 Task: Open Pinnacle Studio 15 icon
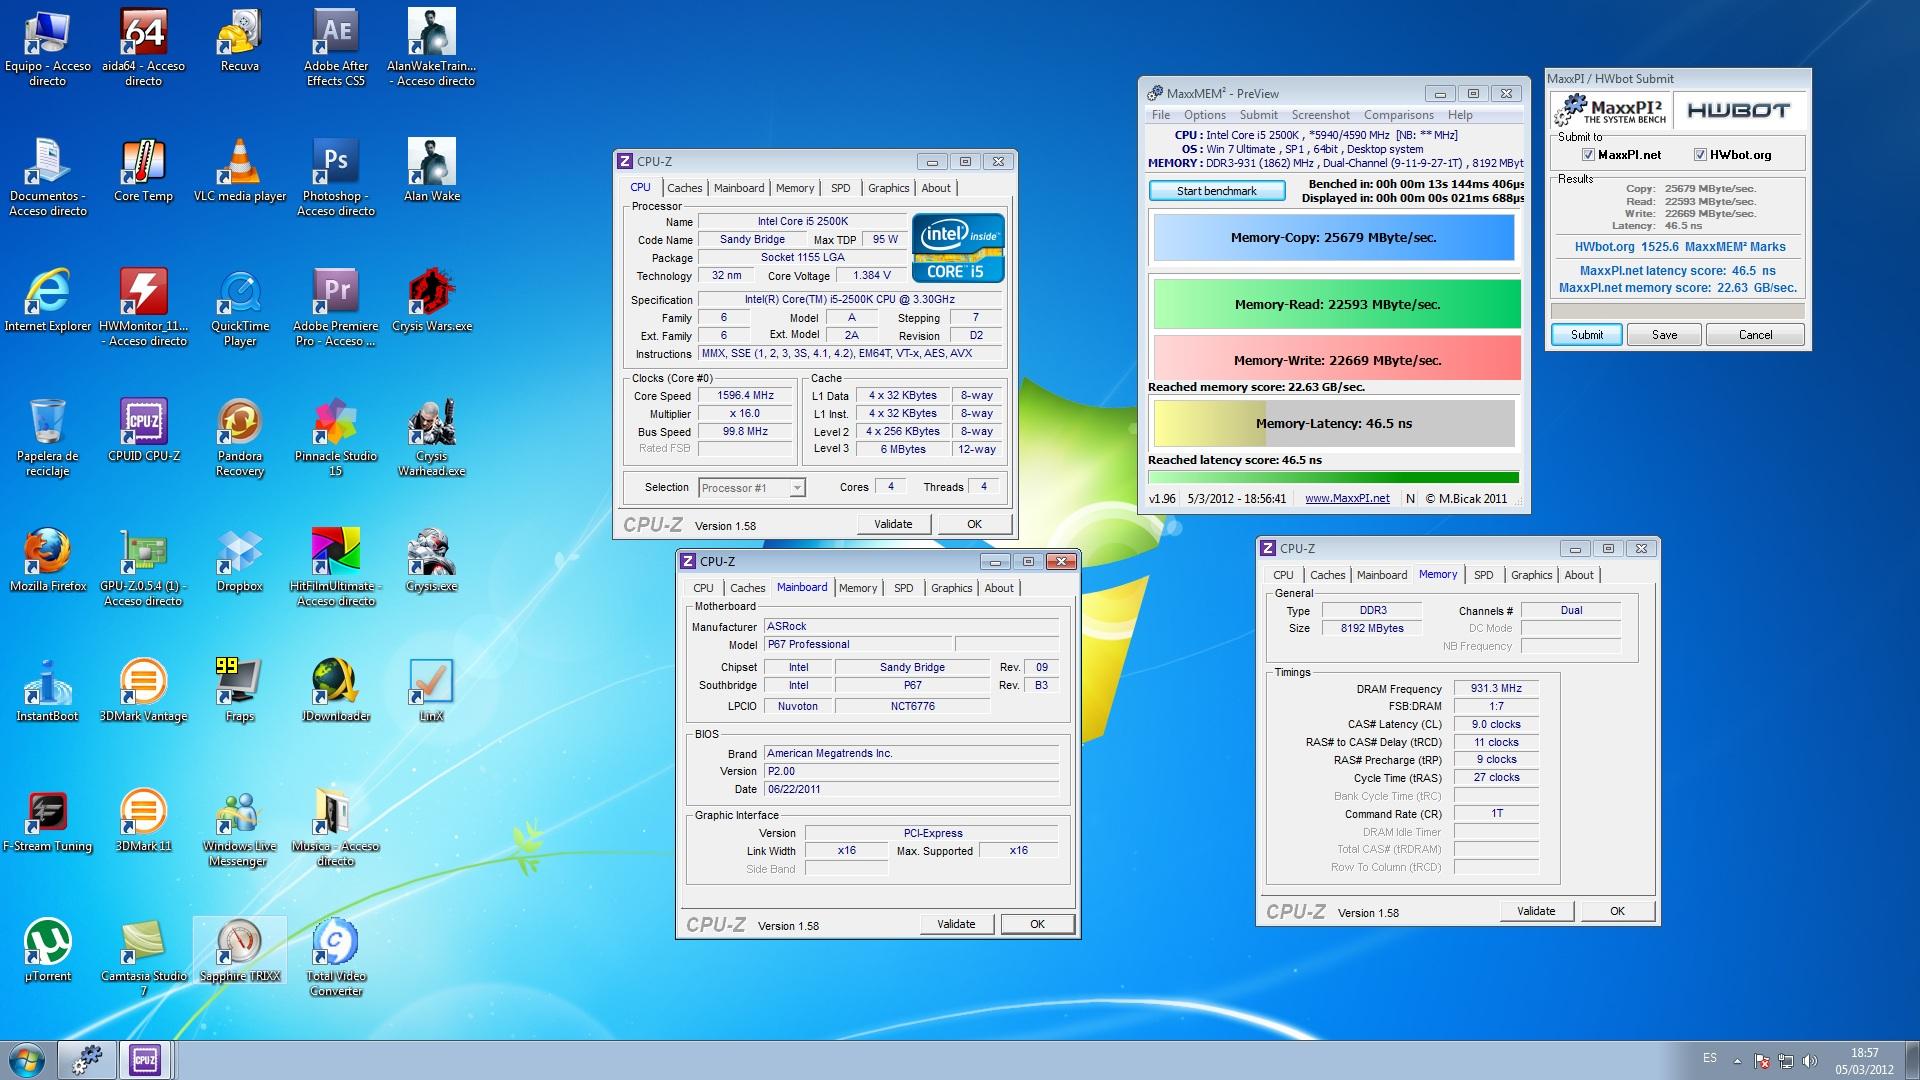pos(336,437)
